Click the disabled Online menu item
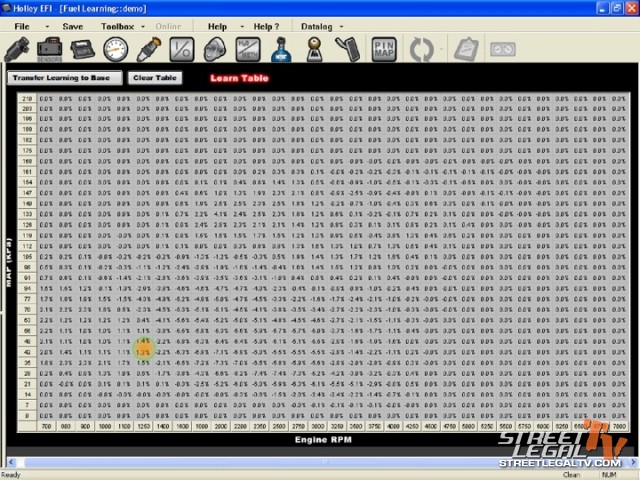640x480 pixels. tap(168, 27)
